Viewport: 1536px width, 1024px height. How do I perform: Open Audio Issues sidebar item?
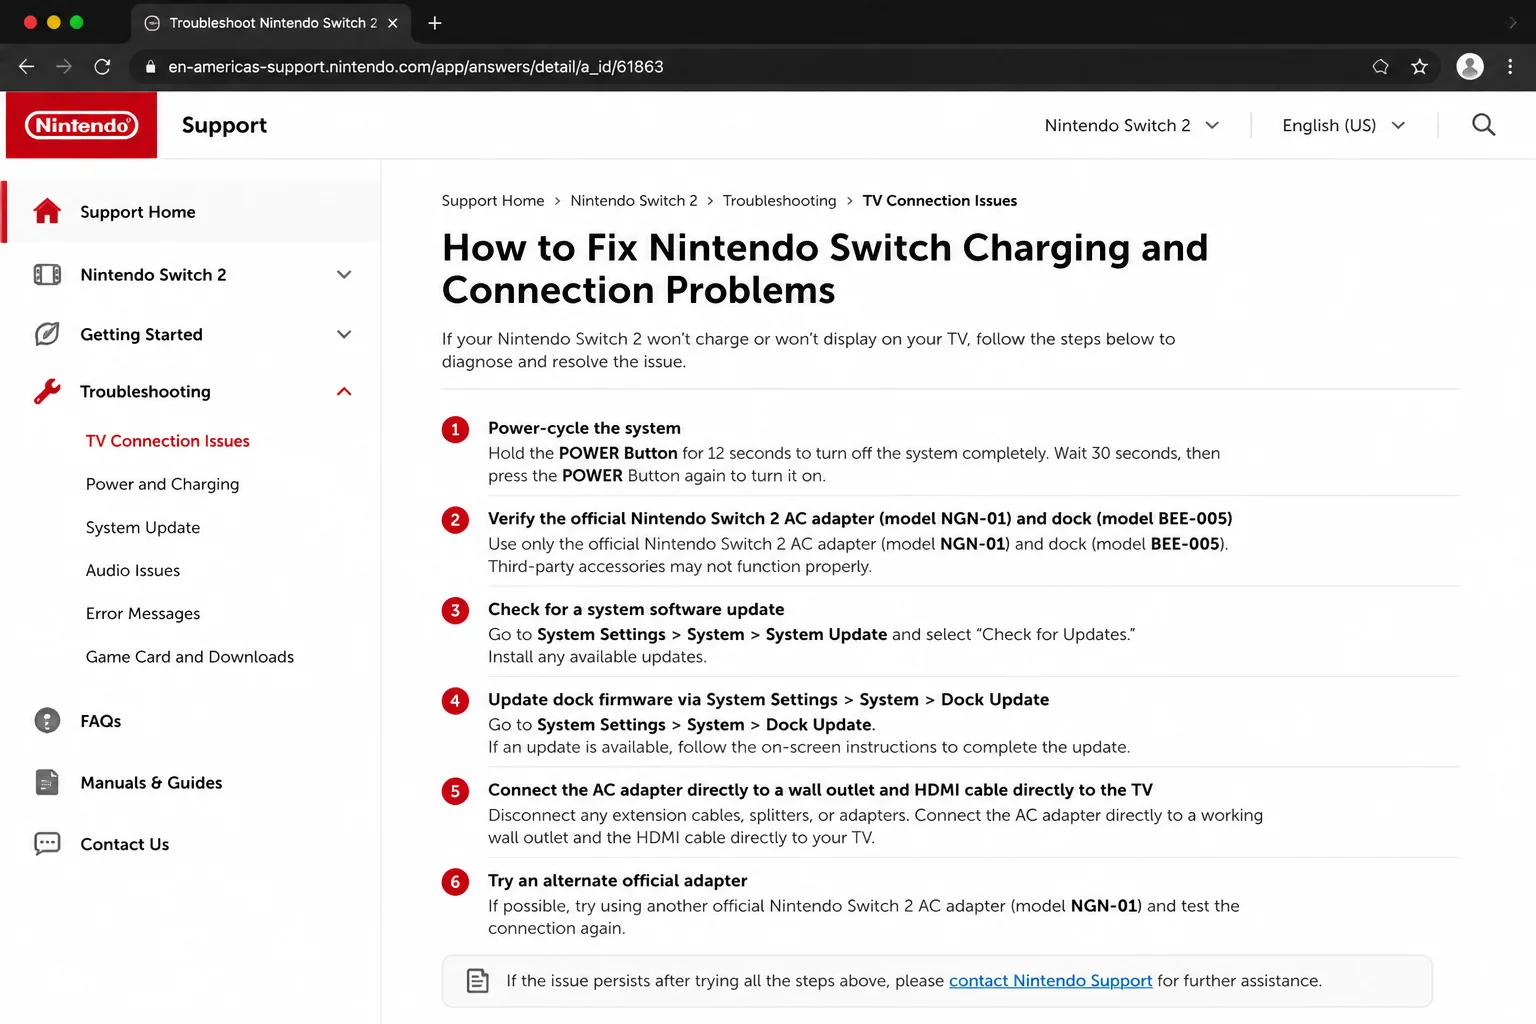[133, 570]
